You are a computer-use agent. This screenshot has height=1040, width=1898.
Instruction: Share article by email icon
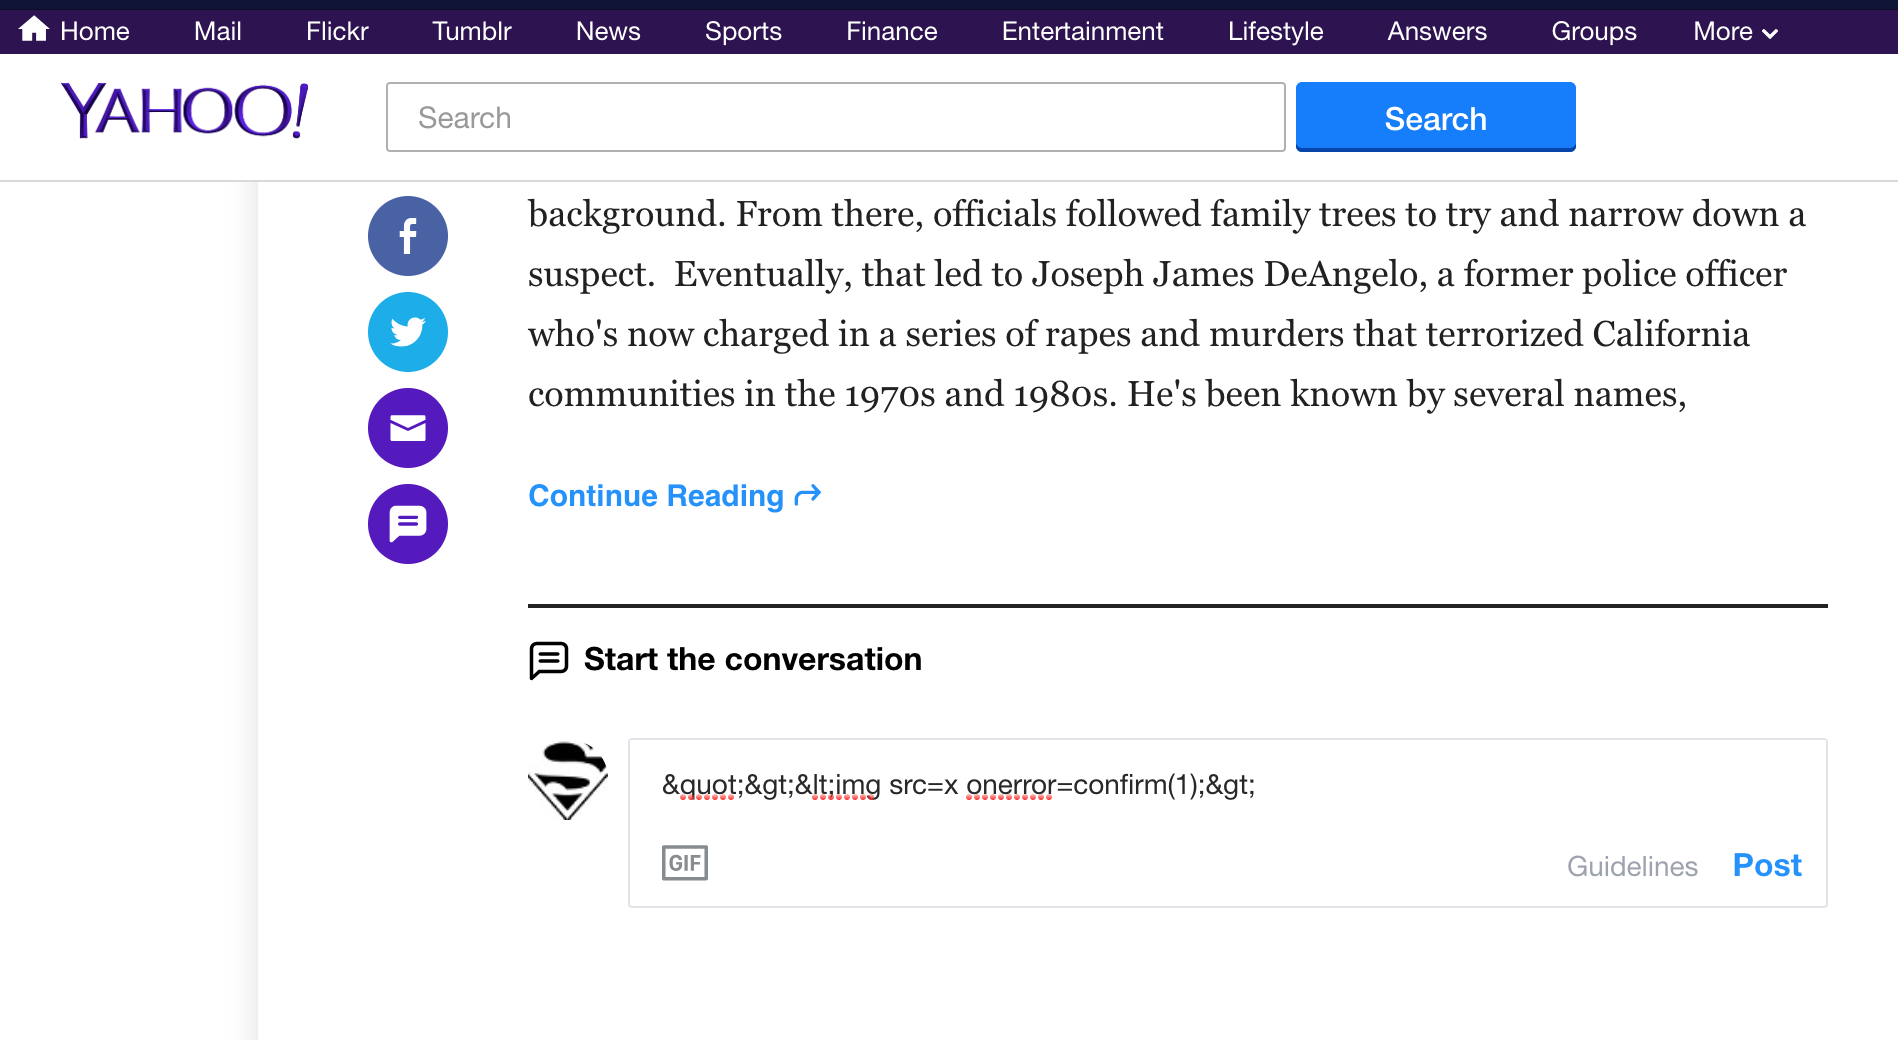coord(408,428)
